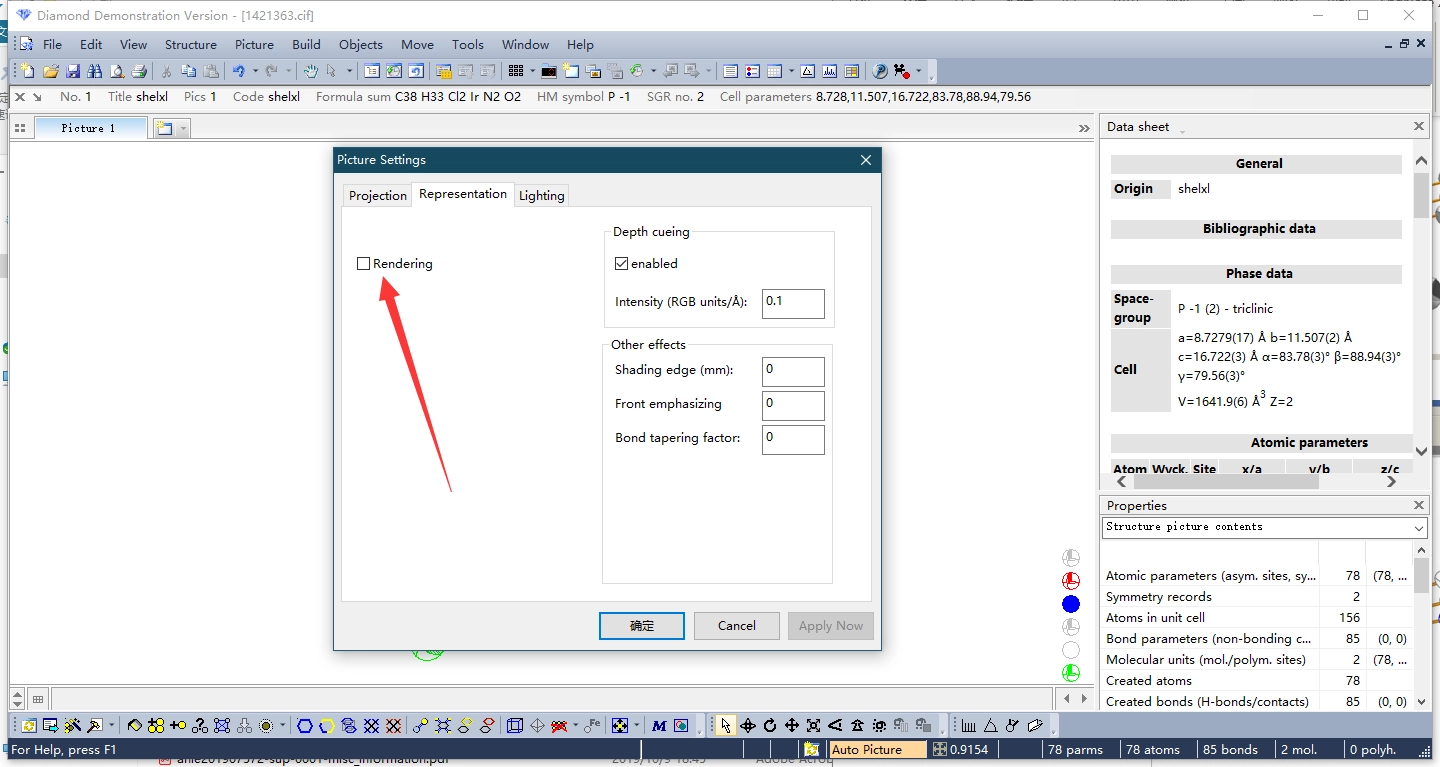Click the New document icon in toolbar
This screenshot has height=767, width=1440.
(27, 71)
